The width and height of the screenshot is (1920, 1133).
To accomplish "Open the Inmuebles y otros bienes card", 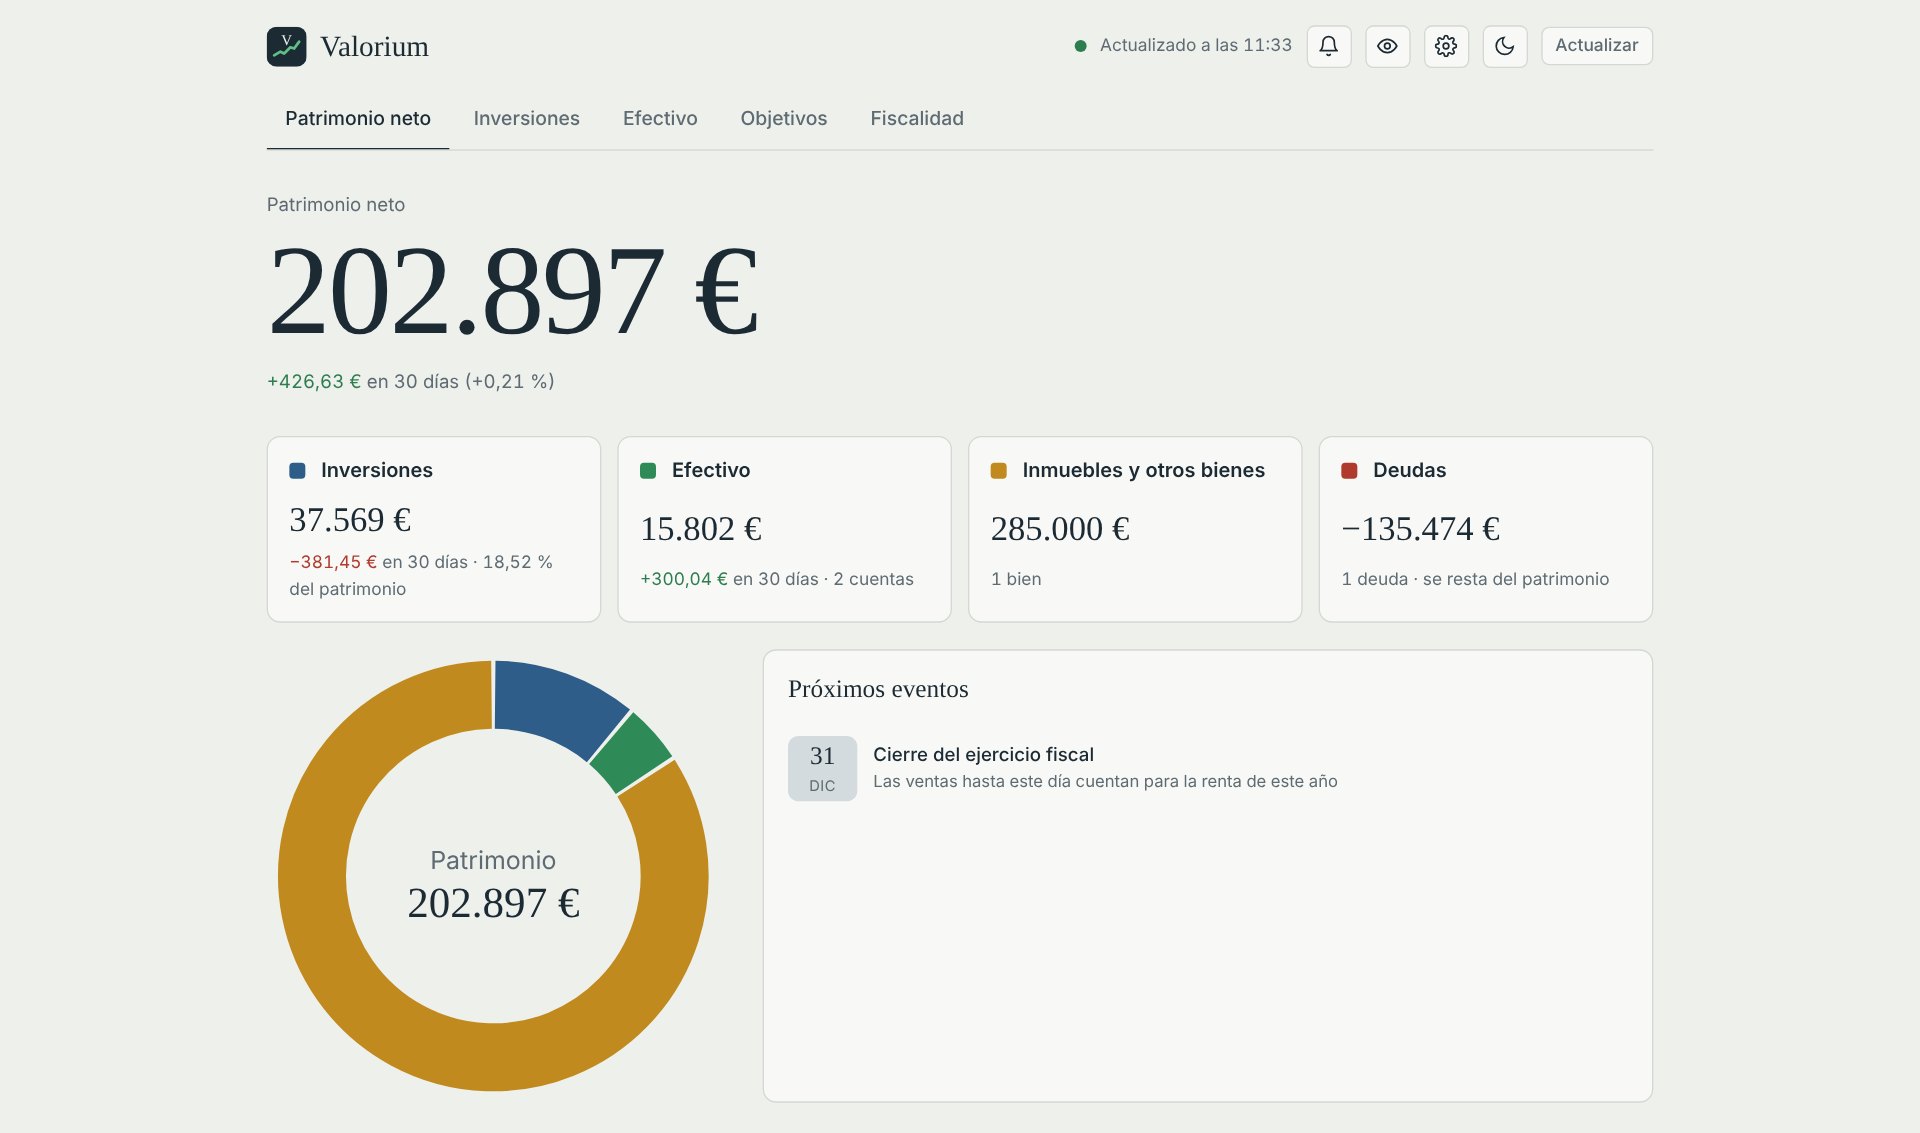I will tap(1135, 529).
